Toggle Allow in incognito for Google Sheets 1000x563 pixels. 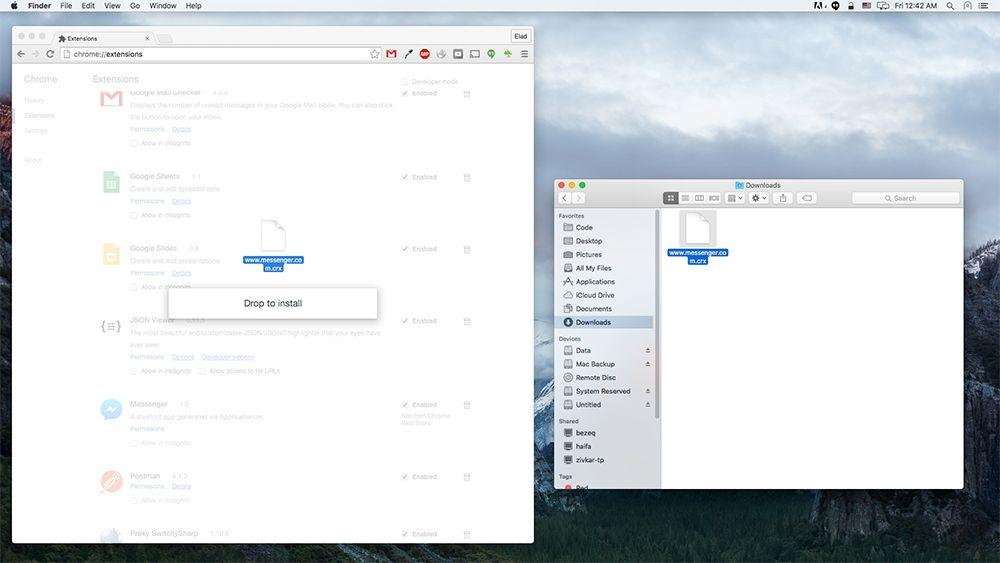click(x=133, y=216)
